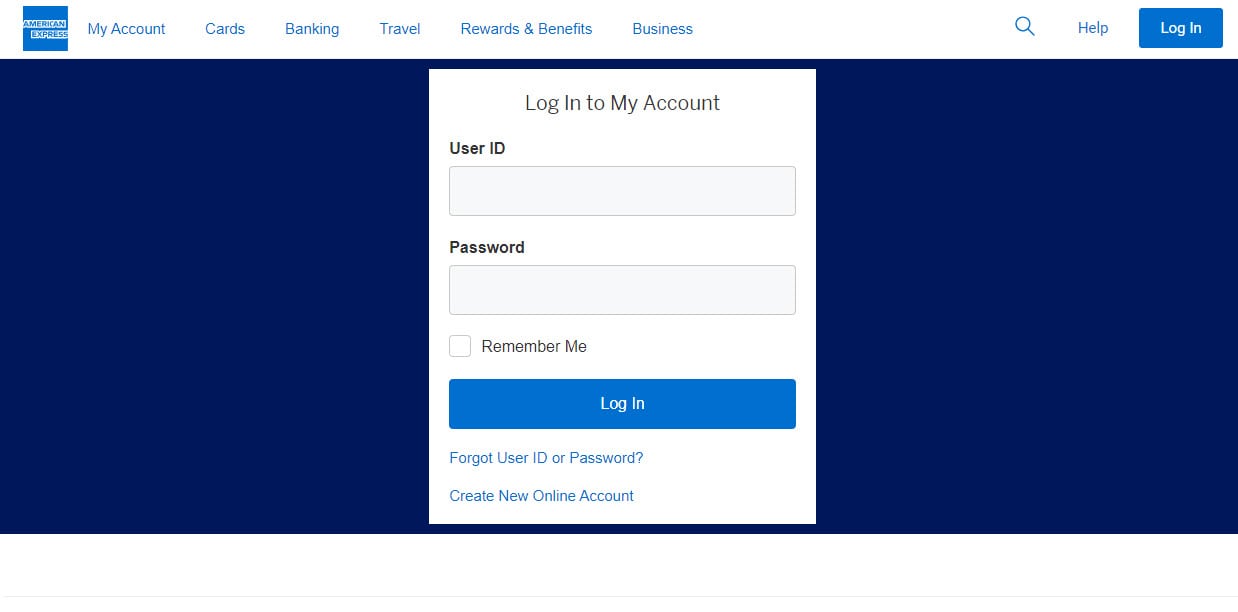The height and width of the screenshot is (612, 1238).
Task: Select the Banking menu item
Action: [x=312, y=29]
